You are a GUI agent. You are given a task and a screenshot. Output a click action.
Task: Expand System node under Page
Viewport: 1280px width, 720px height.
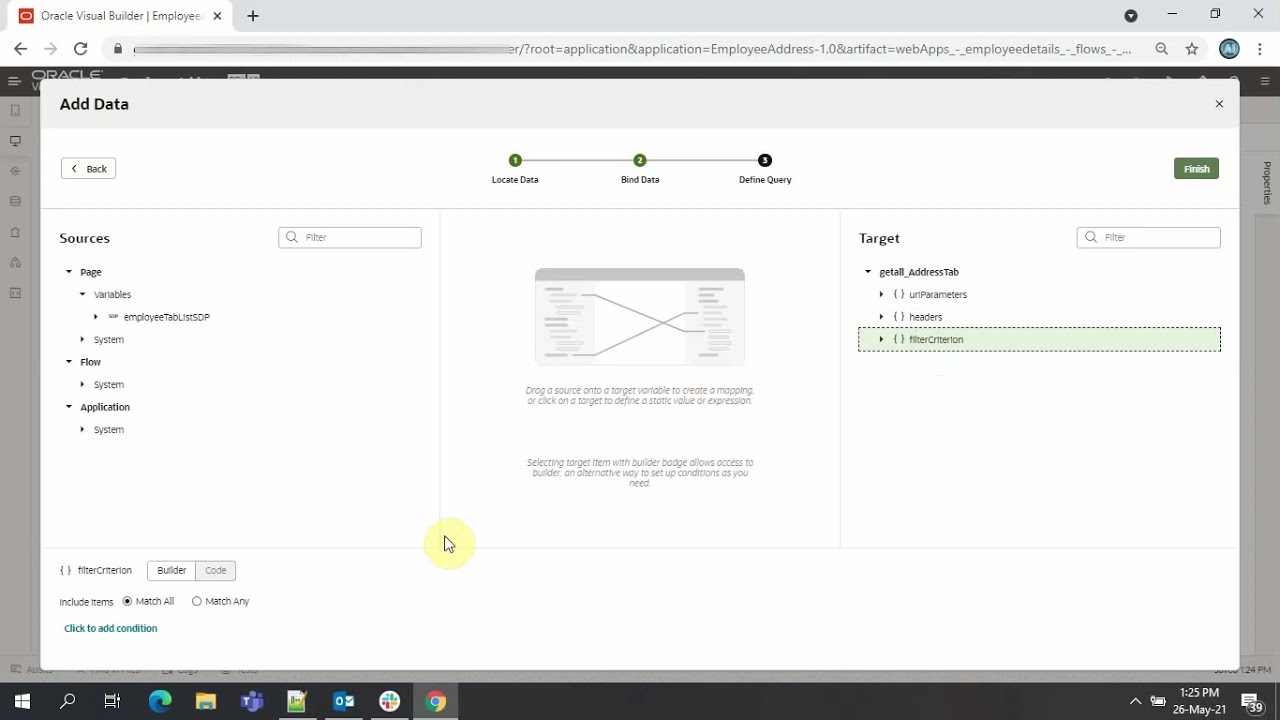click(83, 339)
